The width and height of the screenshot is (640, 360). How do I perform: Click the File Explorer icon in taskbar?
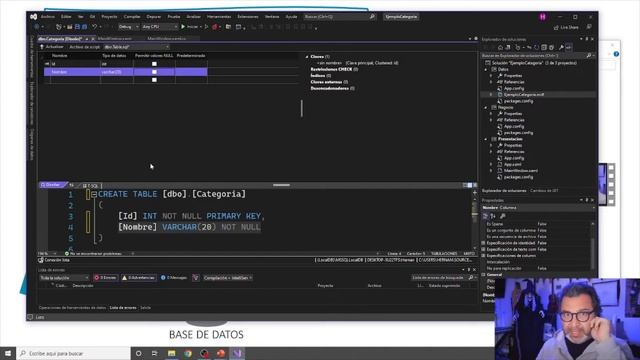pyautogui.click(x=171, y=353)
